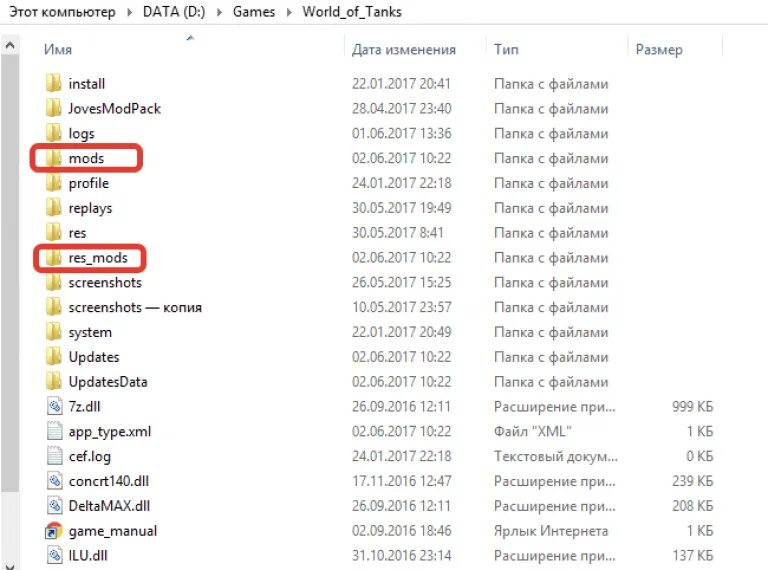The image size is (768, 570).
Task: Click size 0 КБ of cef.log
Action: (x=699, y=456)
